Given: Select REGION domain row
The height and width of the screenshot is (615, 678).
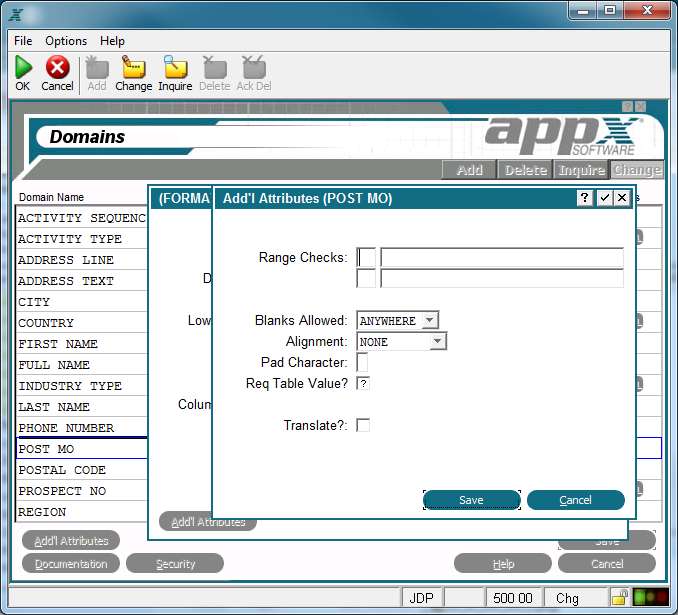Looking at the screenshot, I should (82, 512).
